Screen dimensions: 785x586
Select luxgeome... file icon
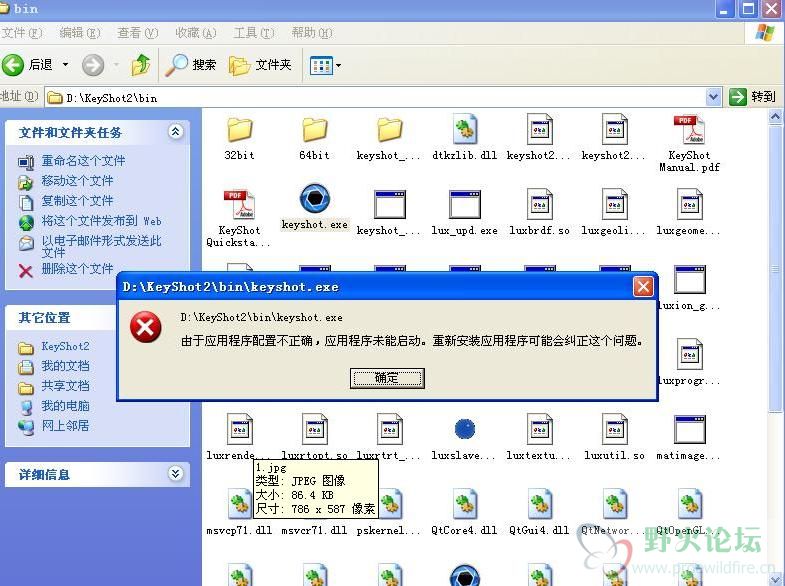(689, 204)
